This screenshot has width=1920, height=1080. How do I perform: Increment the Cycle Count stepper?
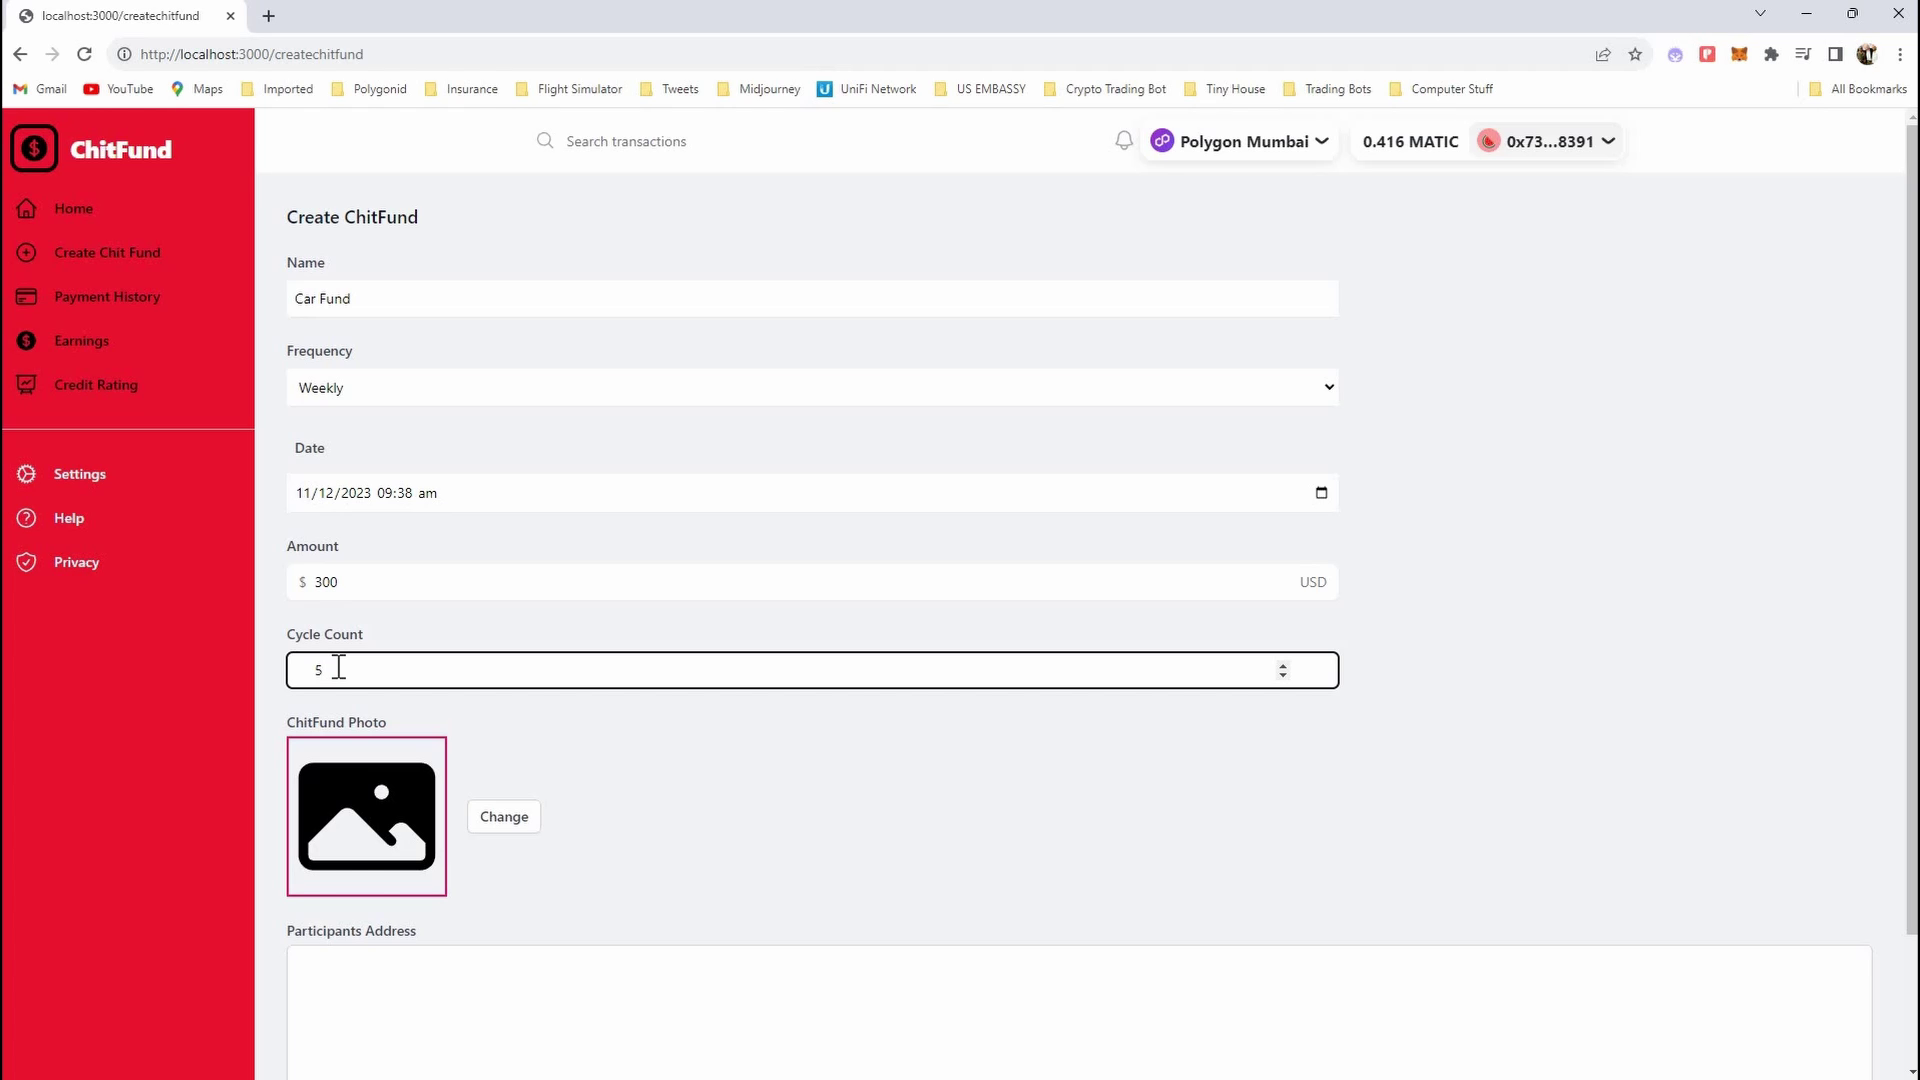(1283, 664)
